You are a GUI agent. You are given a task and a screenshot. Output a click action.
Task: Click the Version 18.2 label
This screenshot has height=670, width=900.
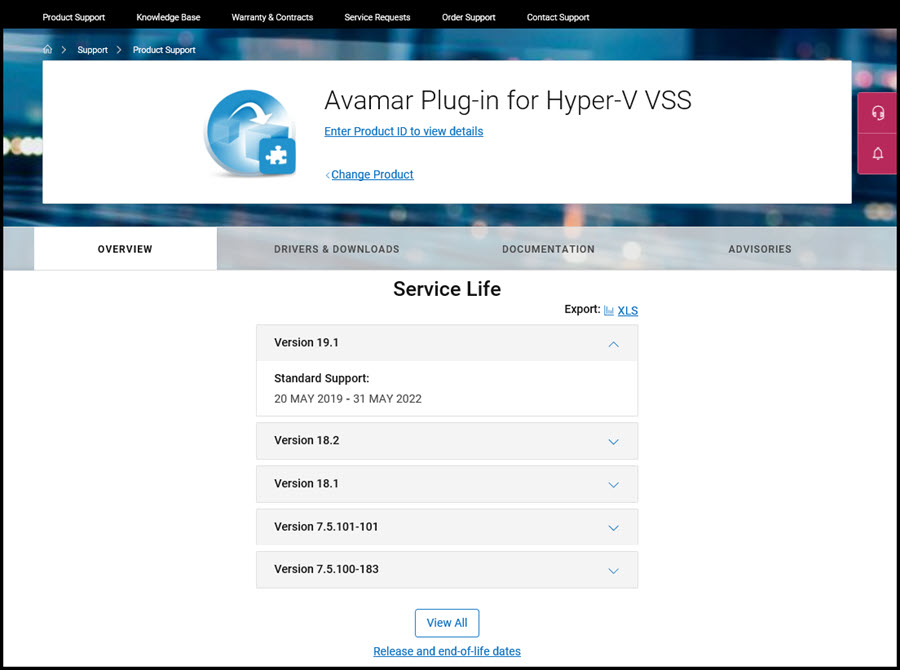307,440
